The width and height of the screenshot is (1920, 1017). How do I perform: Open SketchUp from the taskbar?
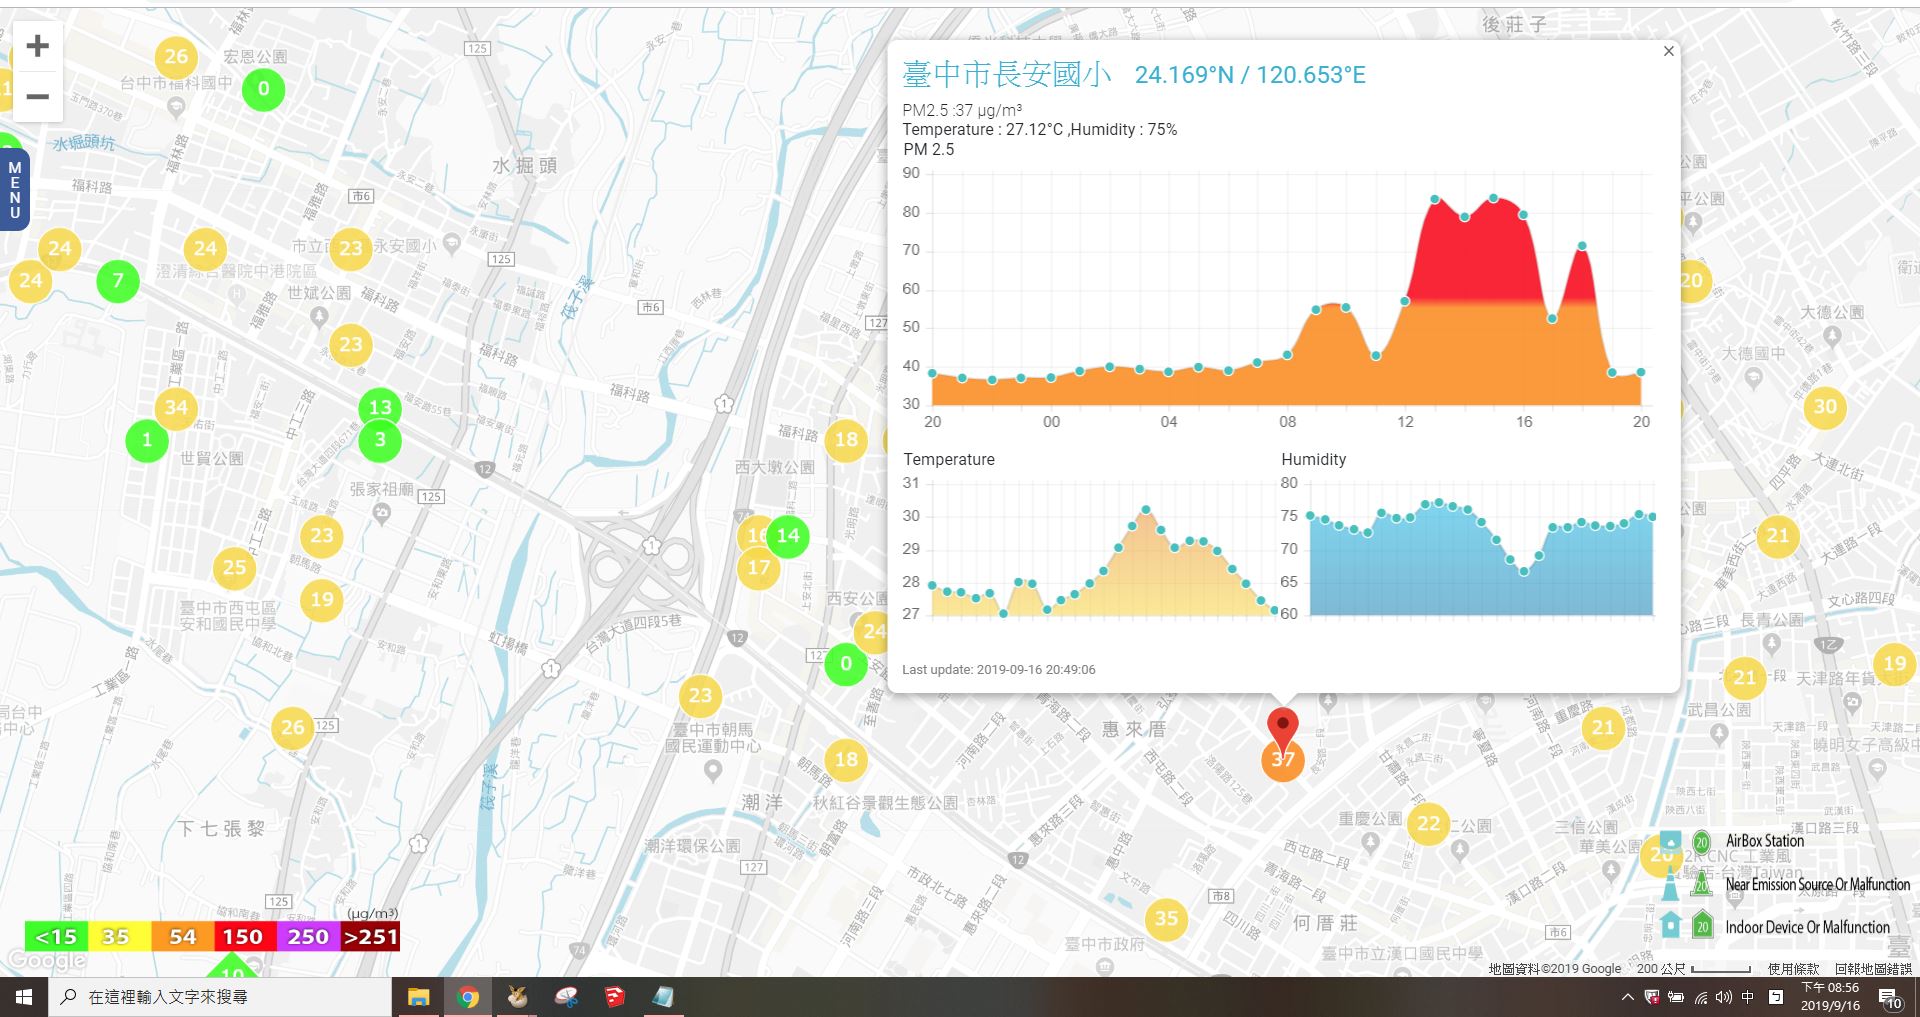614,997
